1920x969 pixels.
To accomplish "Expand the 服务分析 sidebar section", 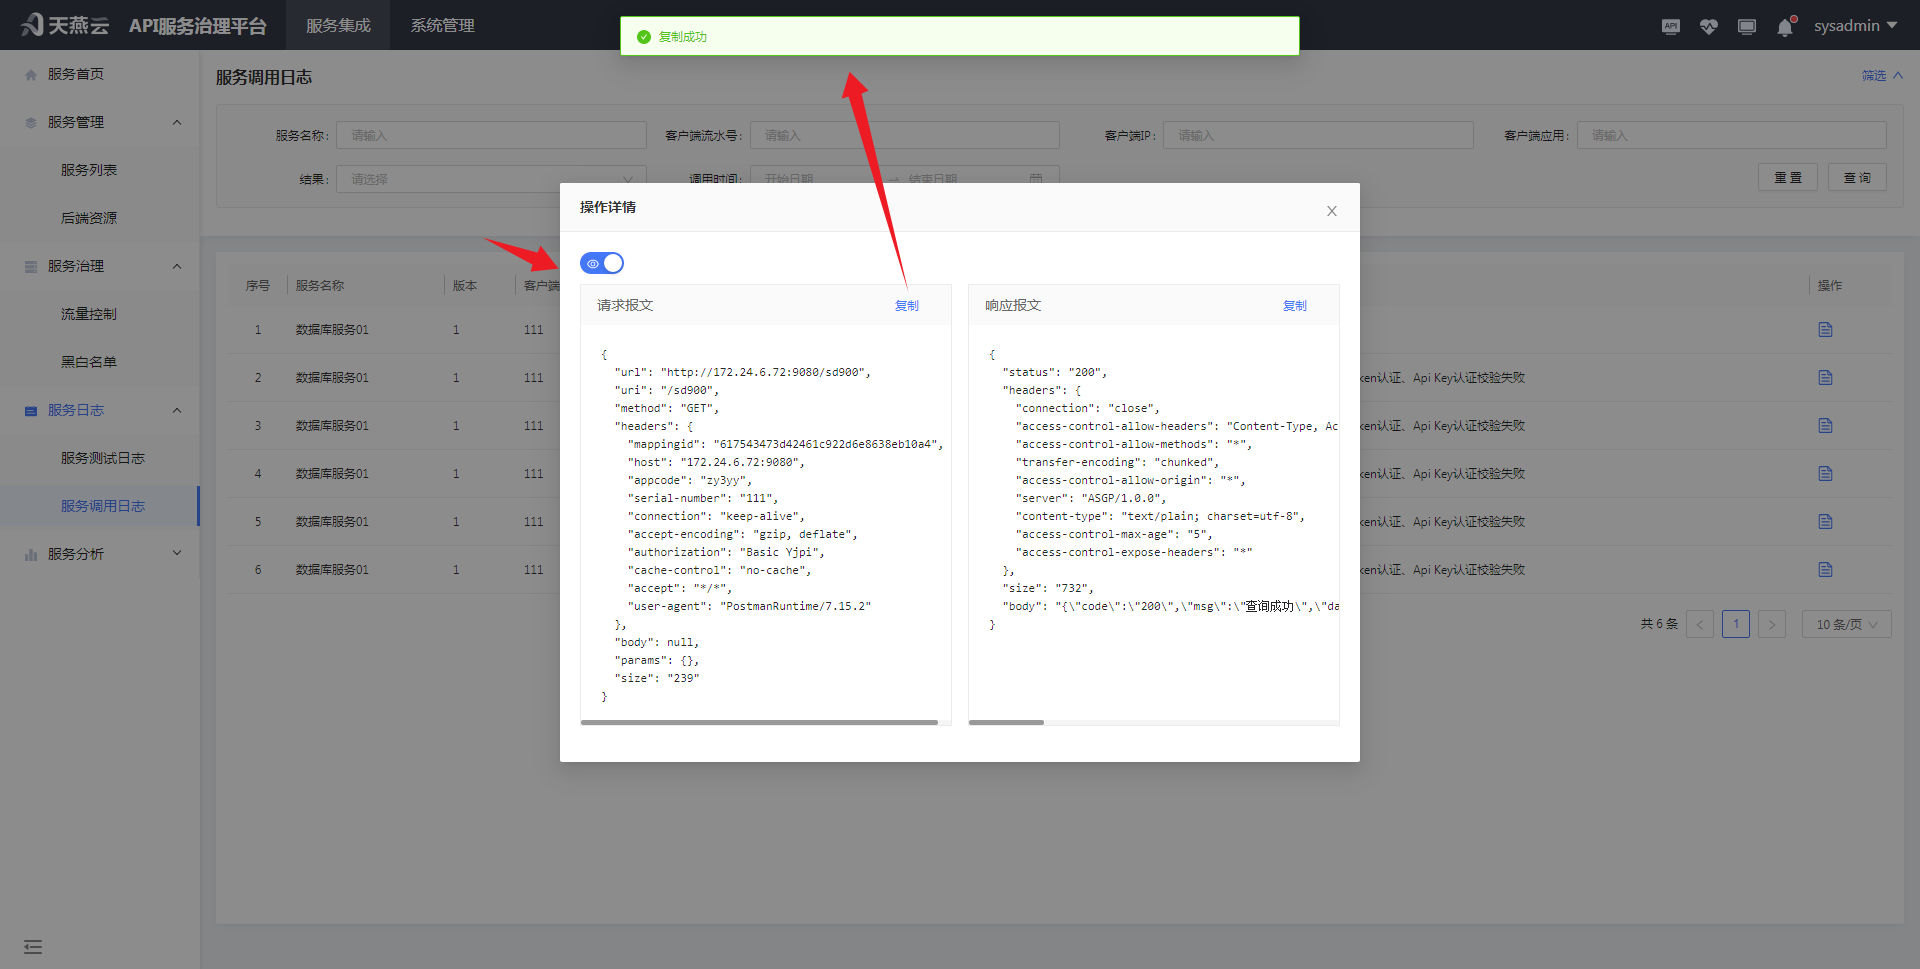I will click(x=100, y=554).
